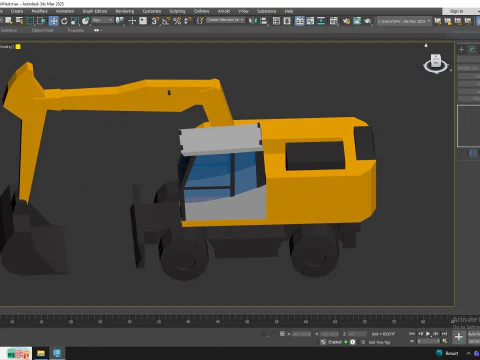
Task: Switch to Object Paint ribbon tab
Action: (43, 30)
